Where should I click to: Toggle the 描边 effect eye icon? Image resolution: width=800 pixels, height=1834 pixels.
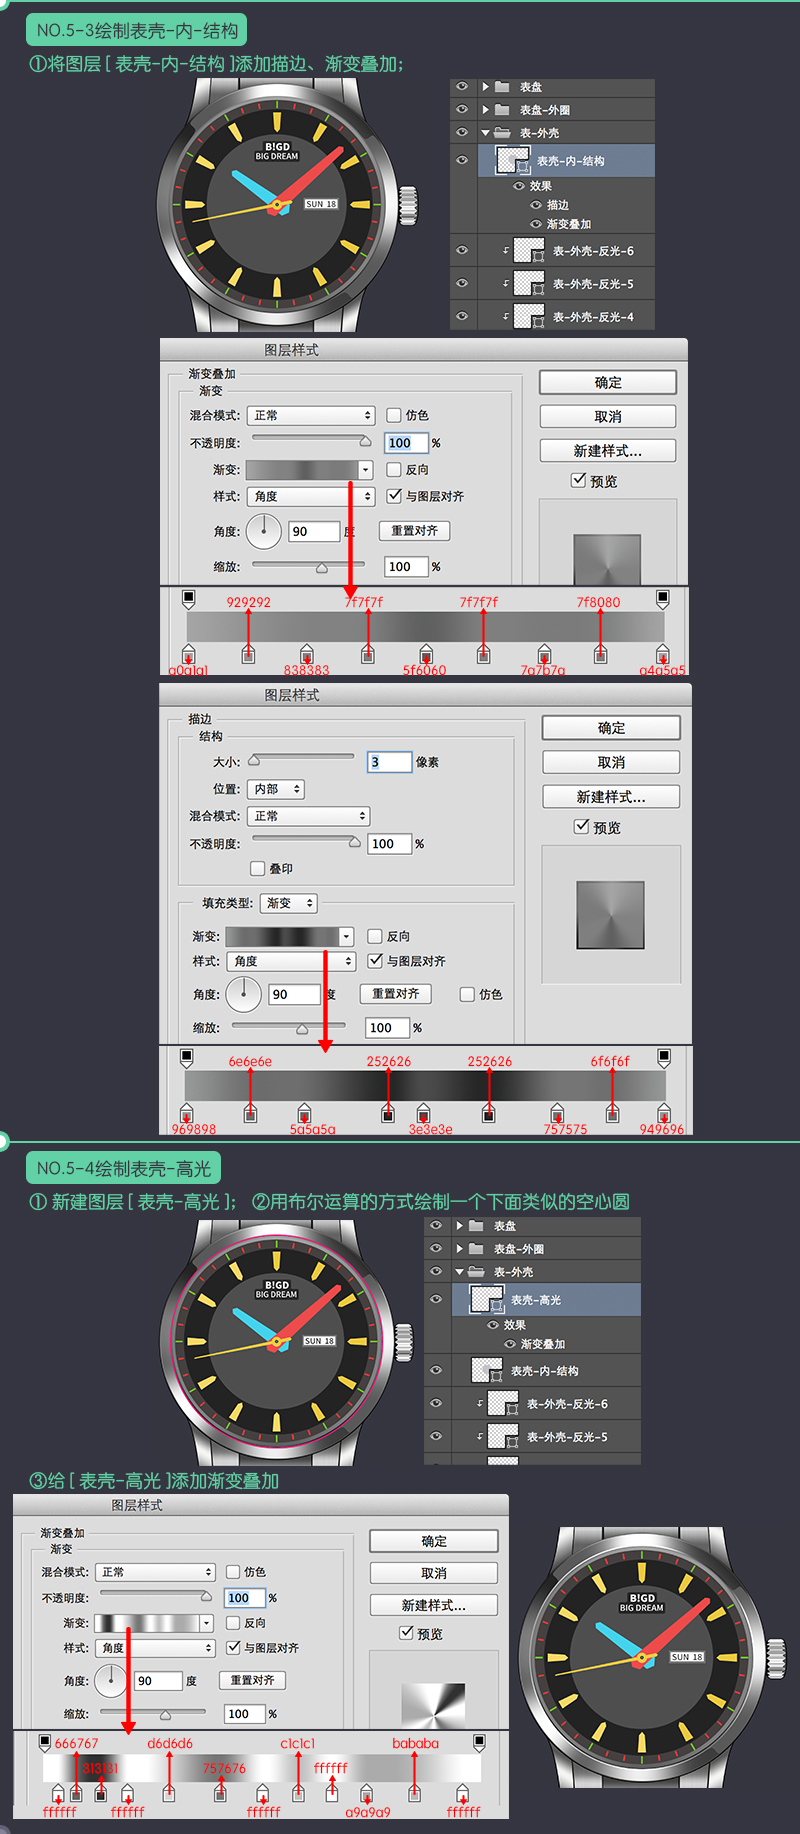(536, 205)
